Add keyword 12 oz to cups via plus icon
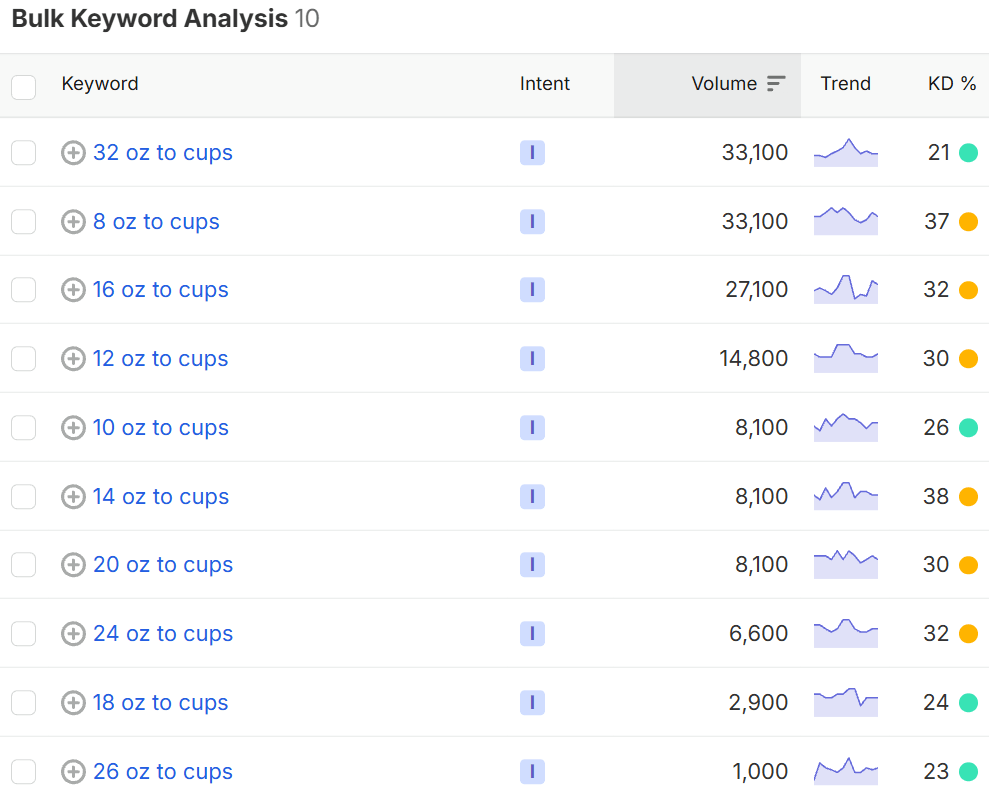This screenshot has height=794, width=989. (x=73, y=359)
